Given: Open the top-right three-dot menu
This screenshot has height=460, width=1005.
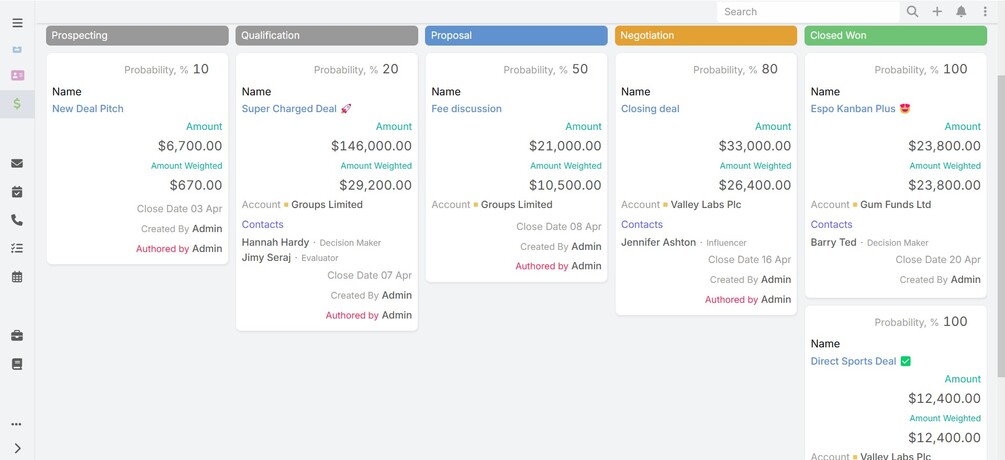Looking at the screenshot, I should tap(985, 12).
